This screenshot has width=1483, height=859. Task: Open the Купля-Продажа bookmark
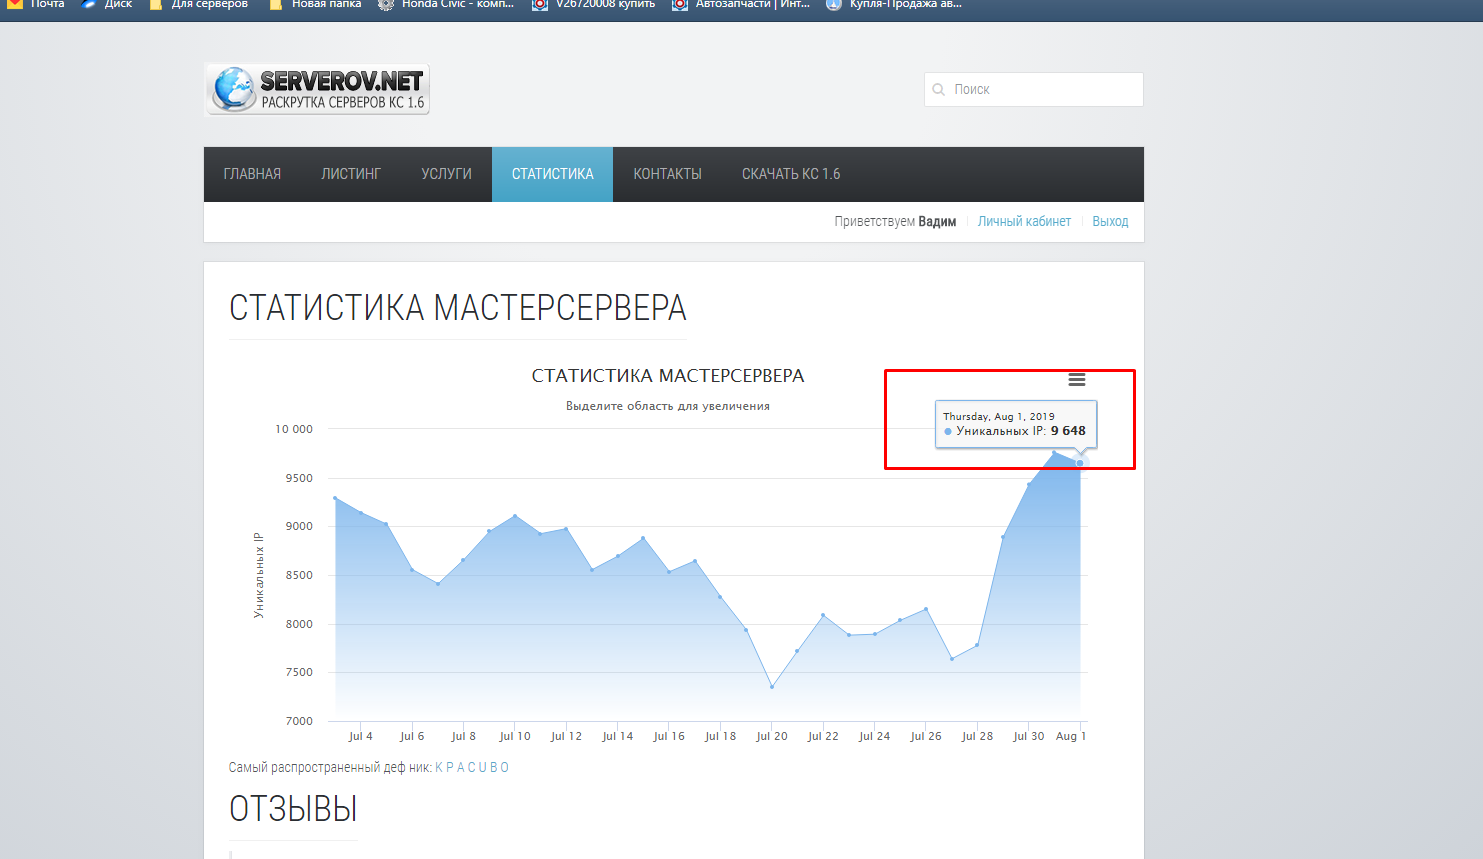(x=894, y=4)
